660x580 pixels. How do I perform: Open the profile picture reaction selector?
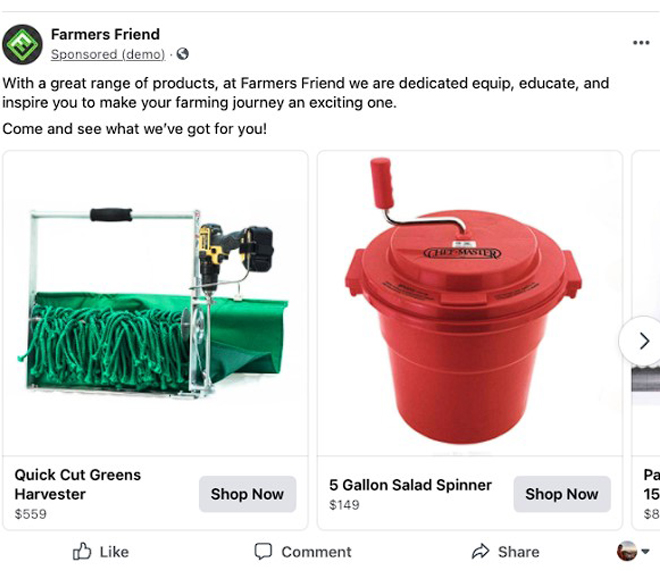click(627, 551)
